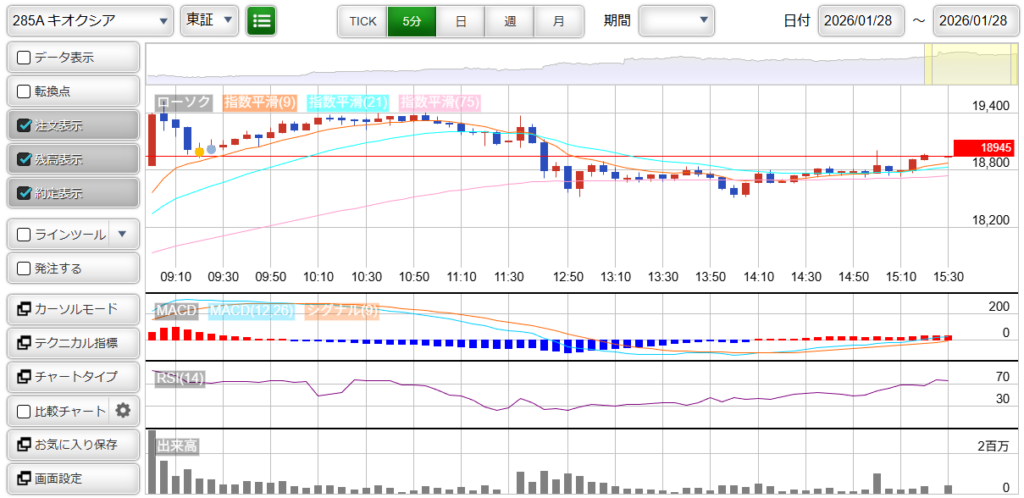
Task: Toggle the 比較チャート checkbox
Action: (x=24, y=411)
